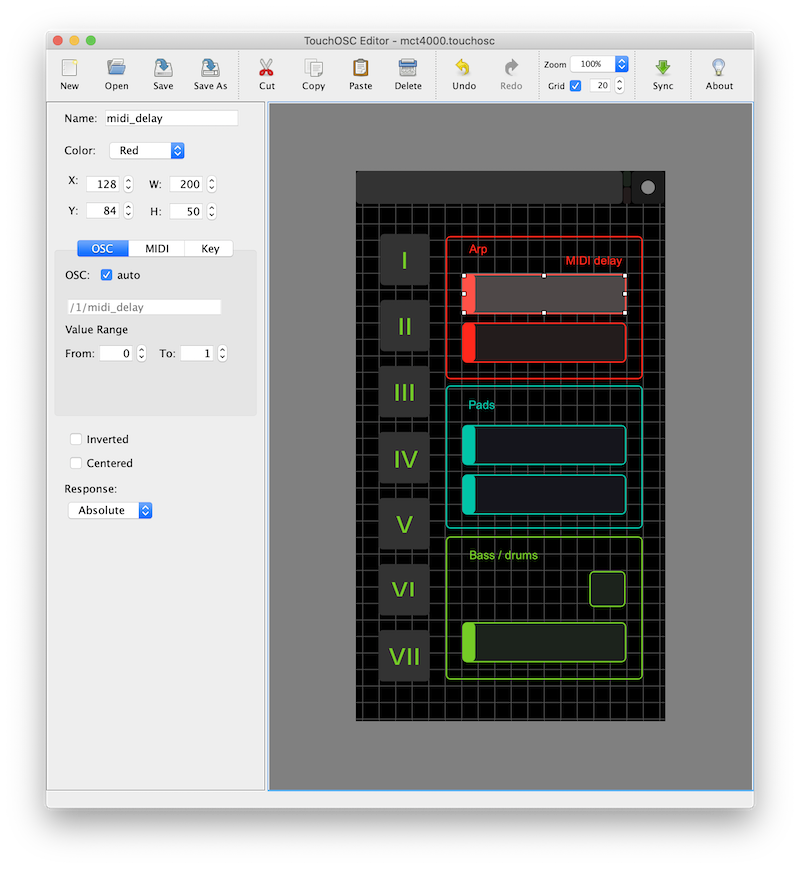Open the About lightbulb icon

pos(719,68)
